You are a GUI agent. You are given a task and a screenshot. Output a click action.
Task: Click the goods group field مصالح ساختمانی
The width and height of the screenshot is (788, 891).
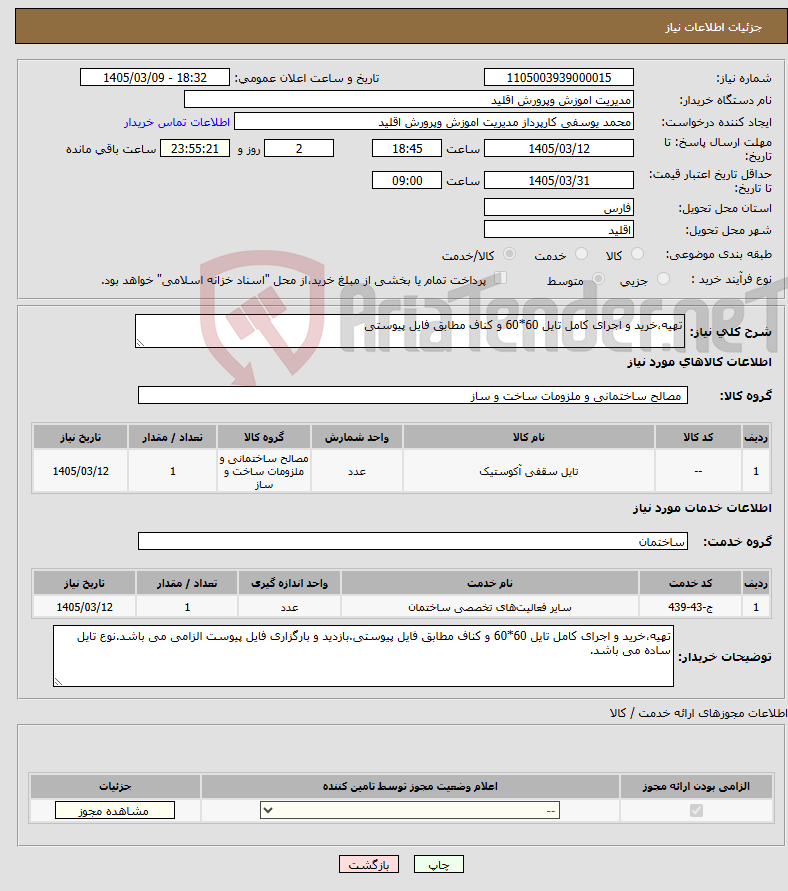point(413,395)
